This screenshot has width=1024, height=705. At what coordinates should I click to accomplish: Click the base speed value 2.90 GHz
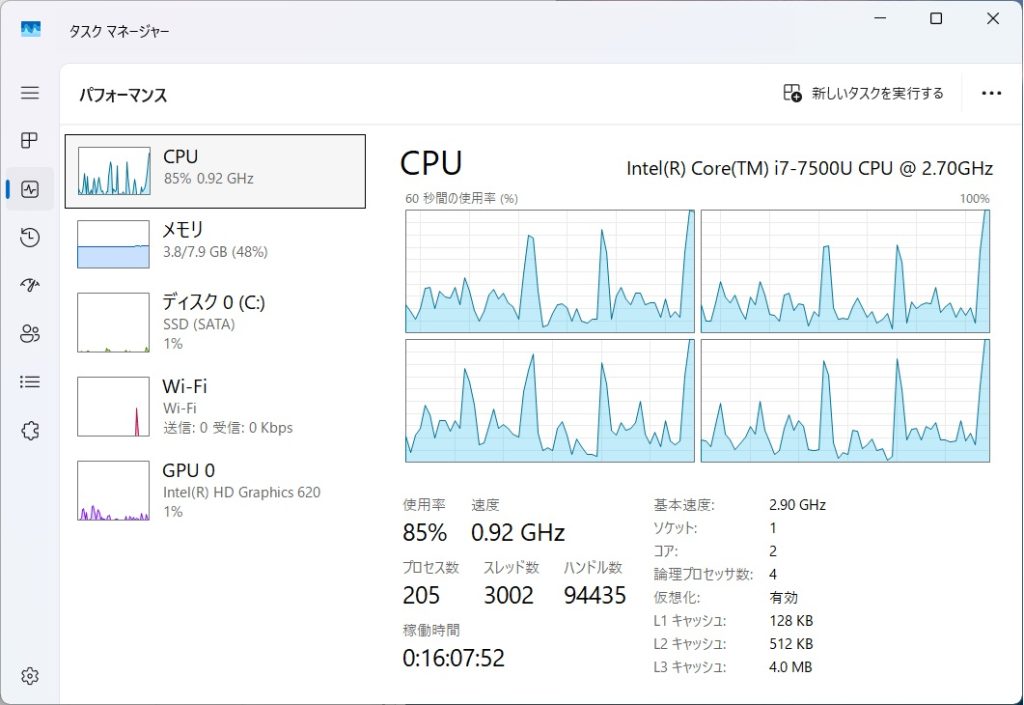[797, 505]
